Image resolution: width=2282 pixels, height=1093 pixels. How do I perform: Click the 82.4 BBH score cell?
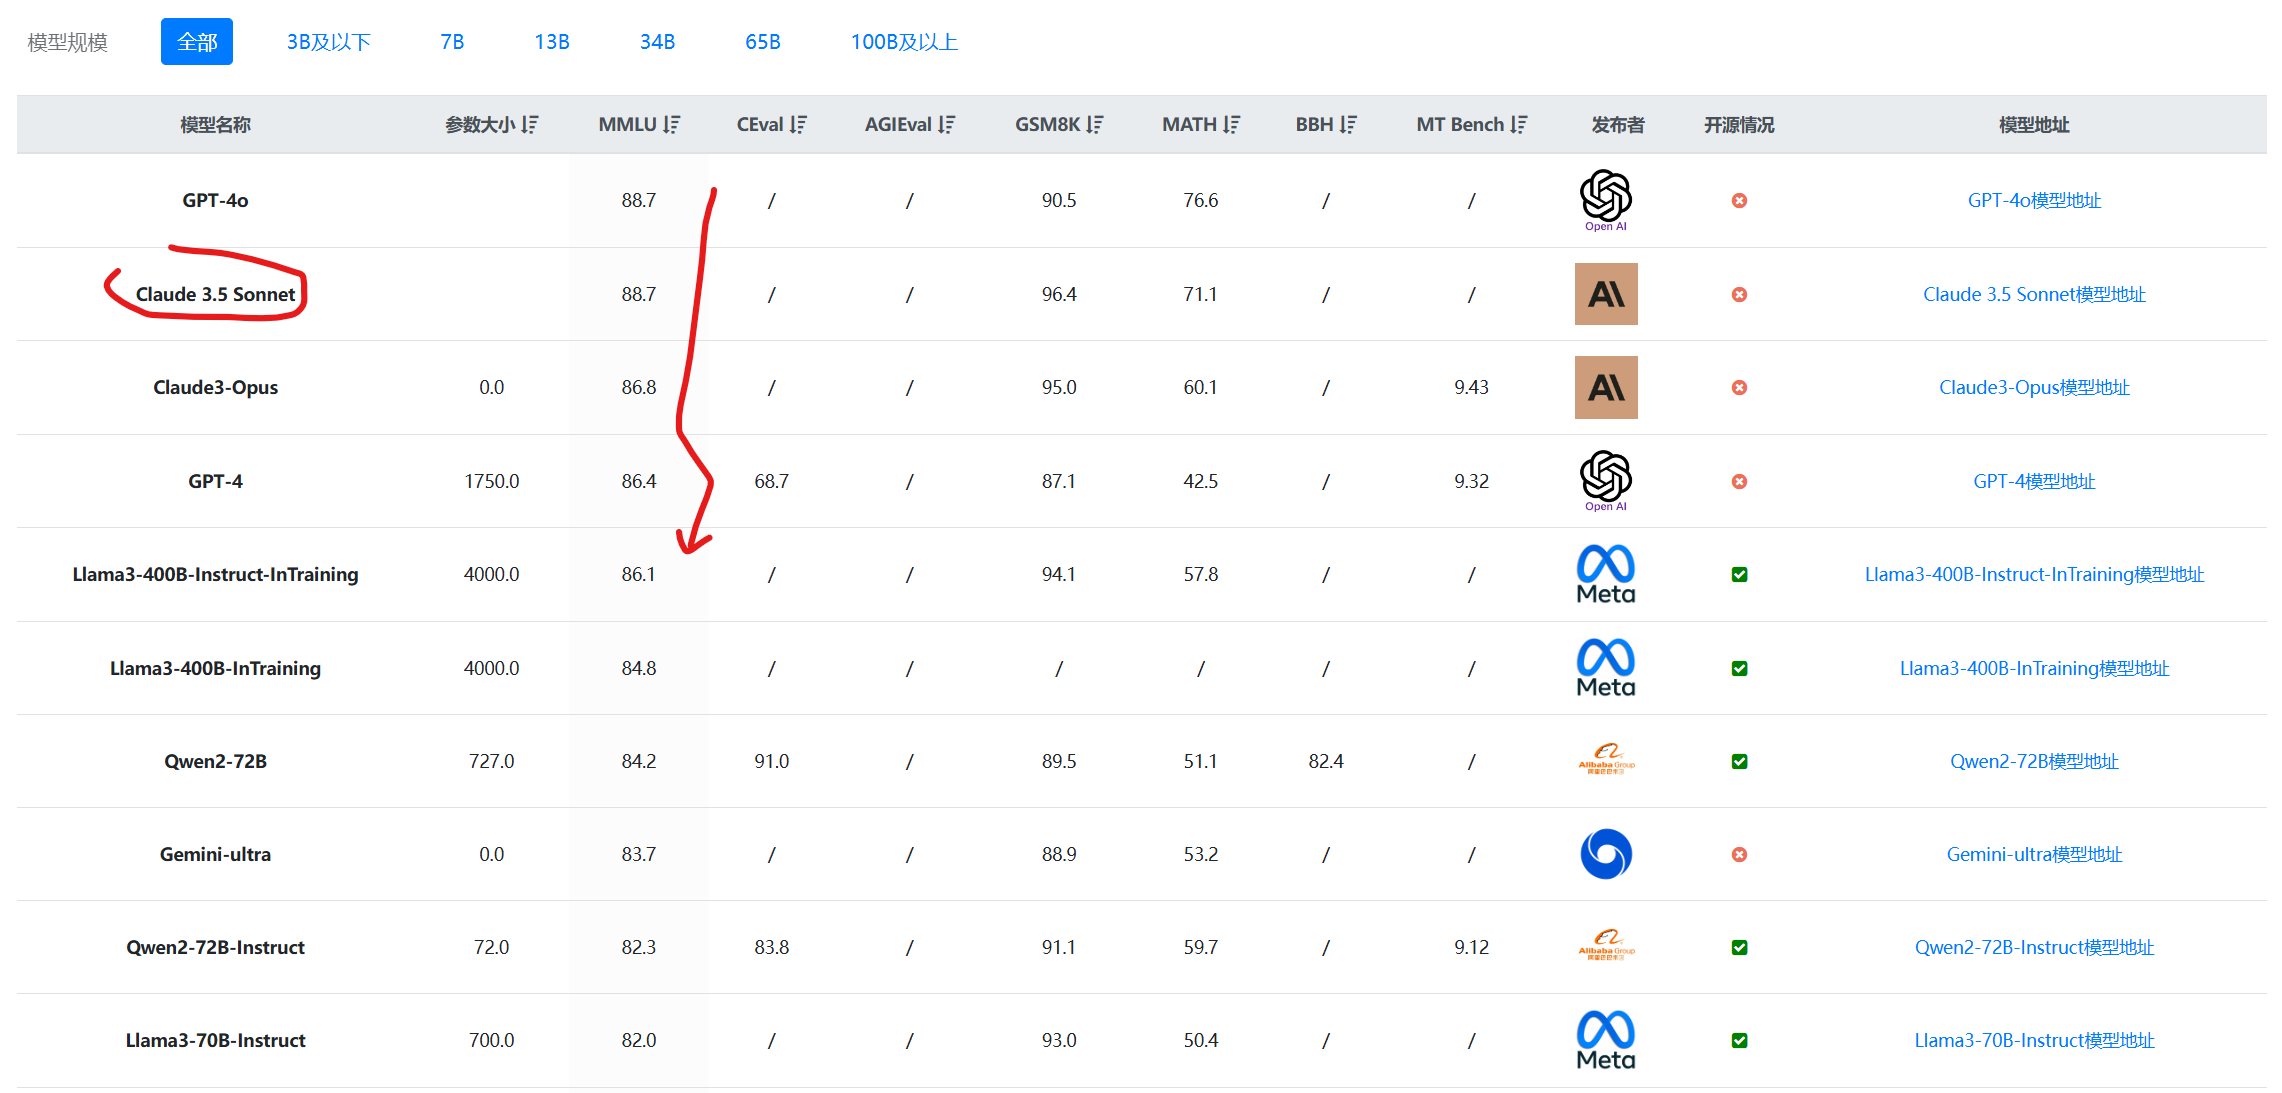click(1325, 761)
